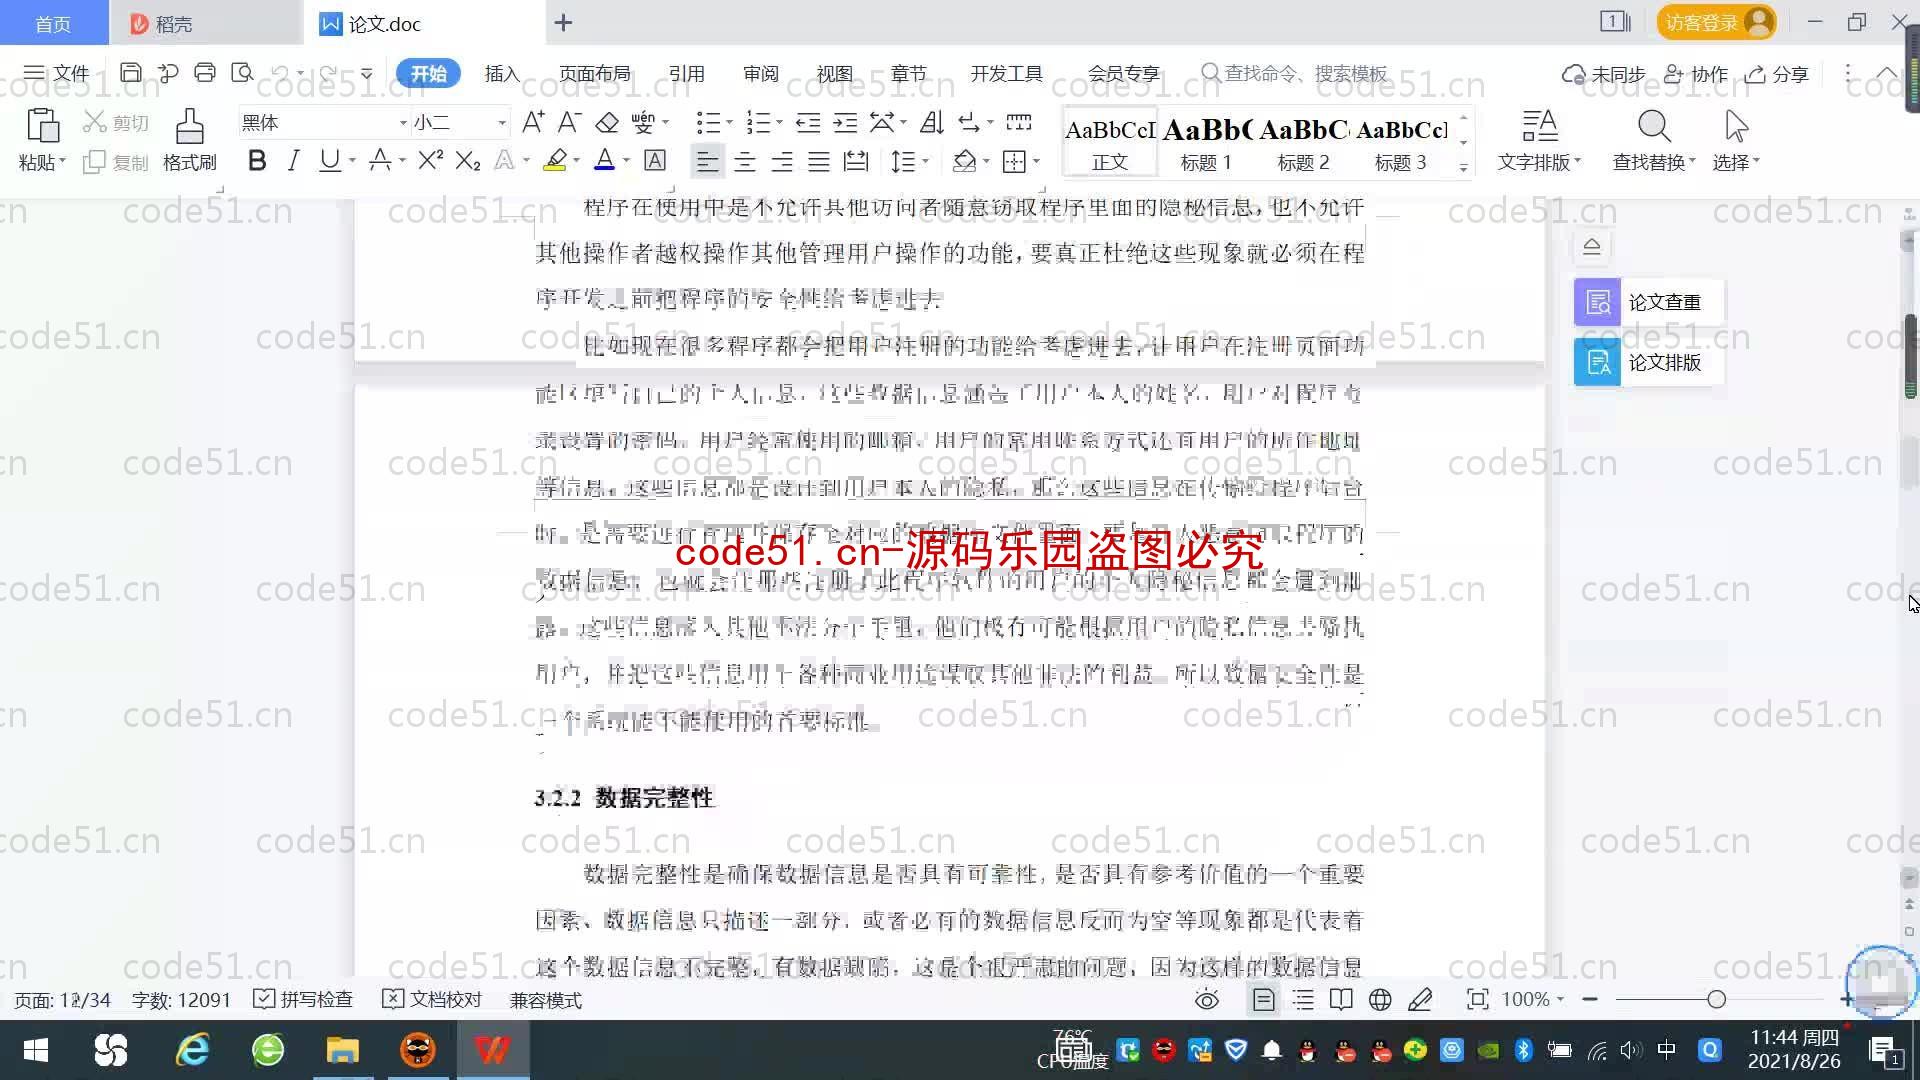Toggle the 拼写检查 checkbox
The width and height of the screenshot is (1920, 1080).
click(x=264, y=1000)
